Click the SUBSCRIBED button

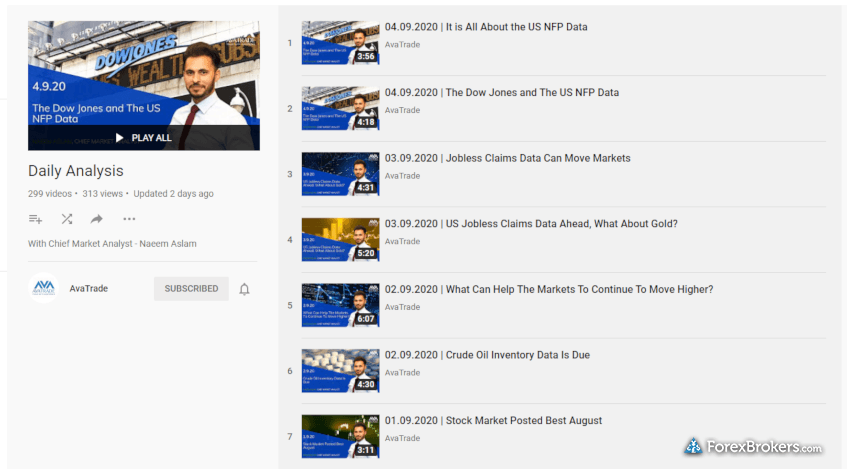point(191,289)
